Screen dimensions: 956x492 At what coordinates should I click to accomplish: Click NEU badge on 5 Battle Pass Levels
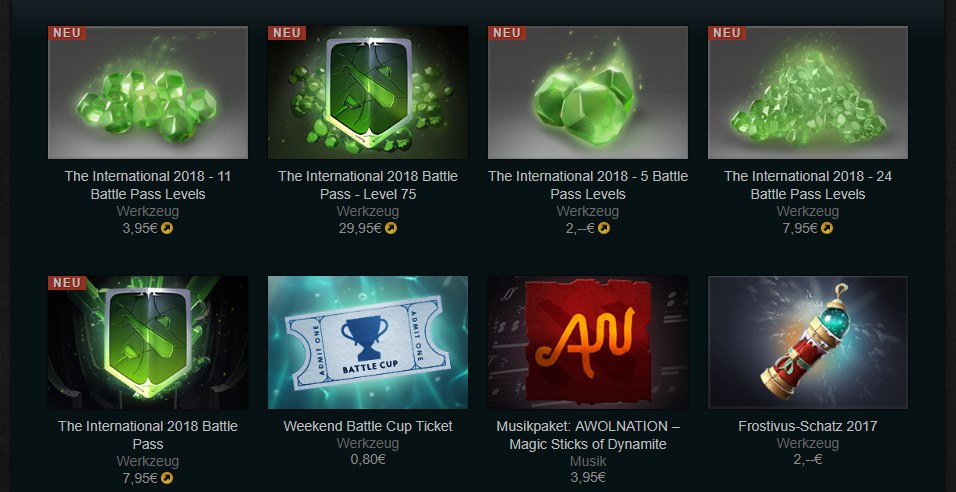coord(507,33)
